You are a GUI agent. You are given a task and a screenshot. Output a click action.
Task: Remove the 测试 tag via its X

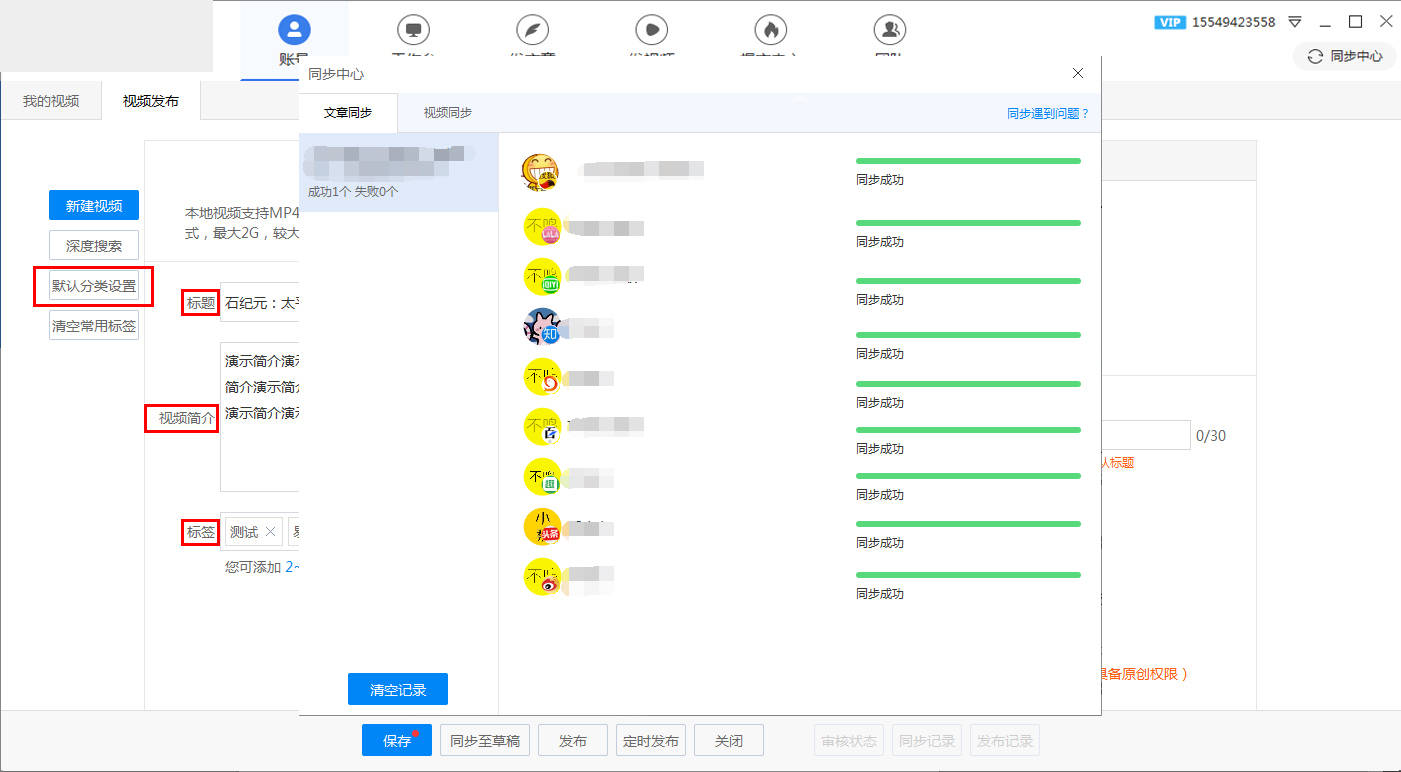tap(270, 532)
